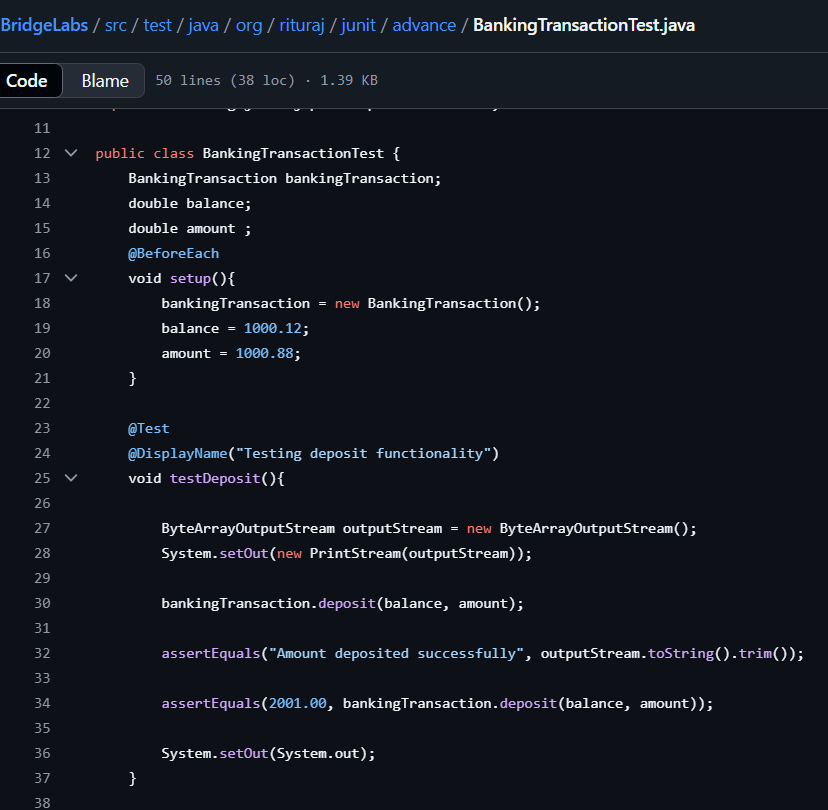Select line number 27
The height and width of the screenshot is (810, 828).
tap(42, 528)
